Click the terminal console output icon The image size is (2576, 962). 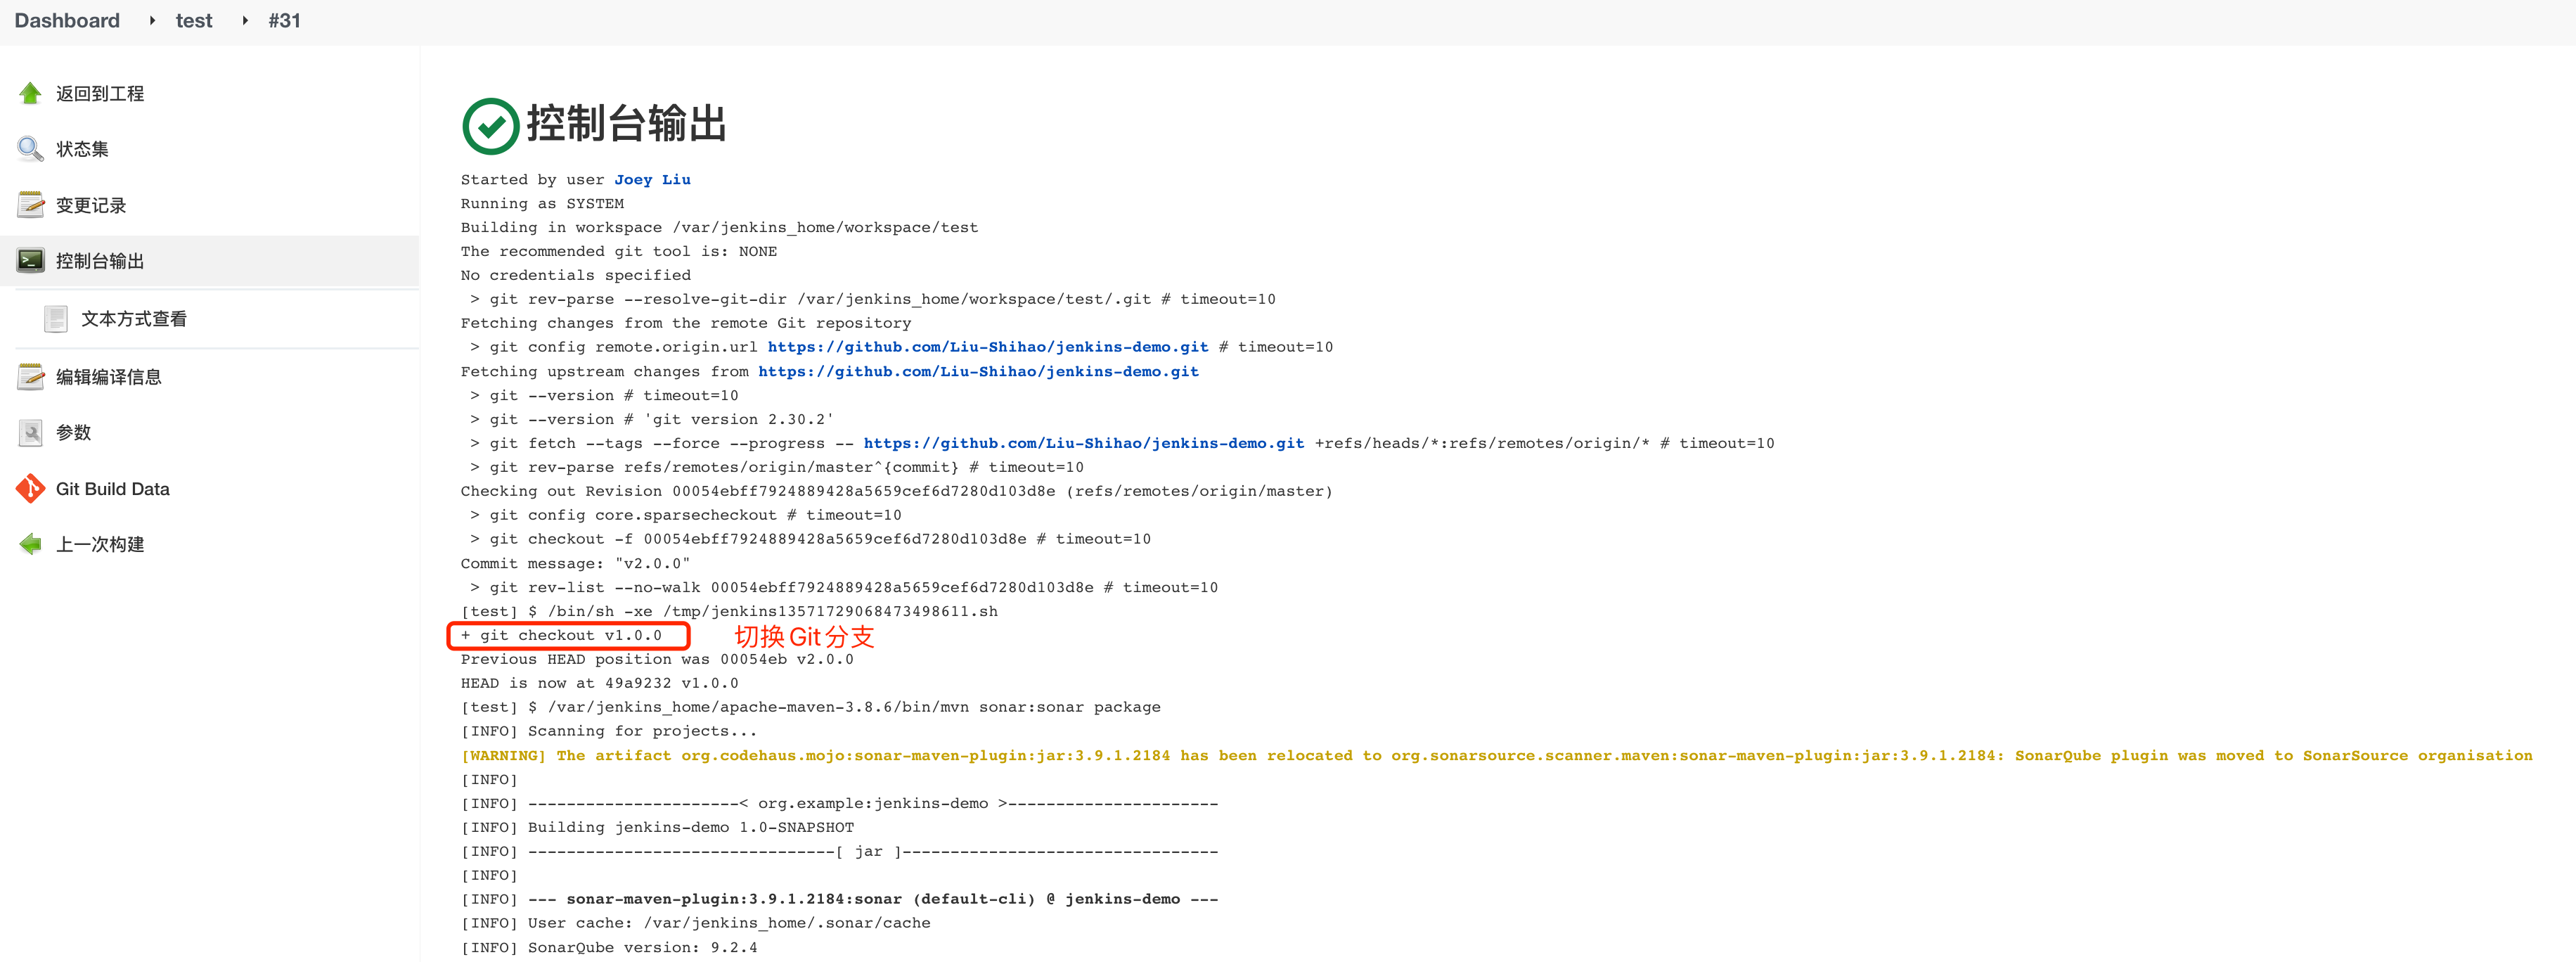click(30, 261)
